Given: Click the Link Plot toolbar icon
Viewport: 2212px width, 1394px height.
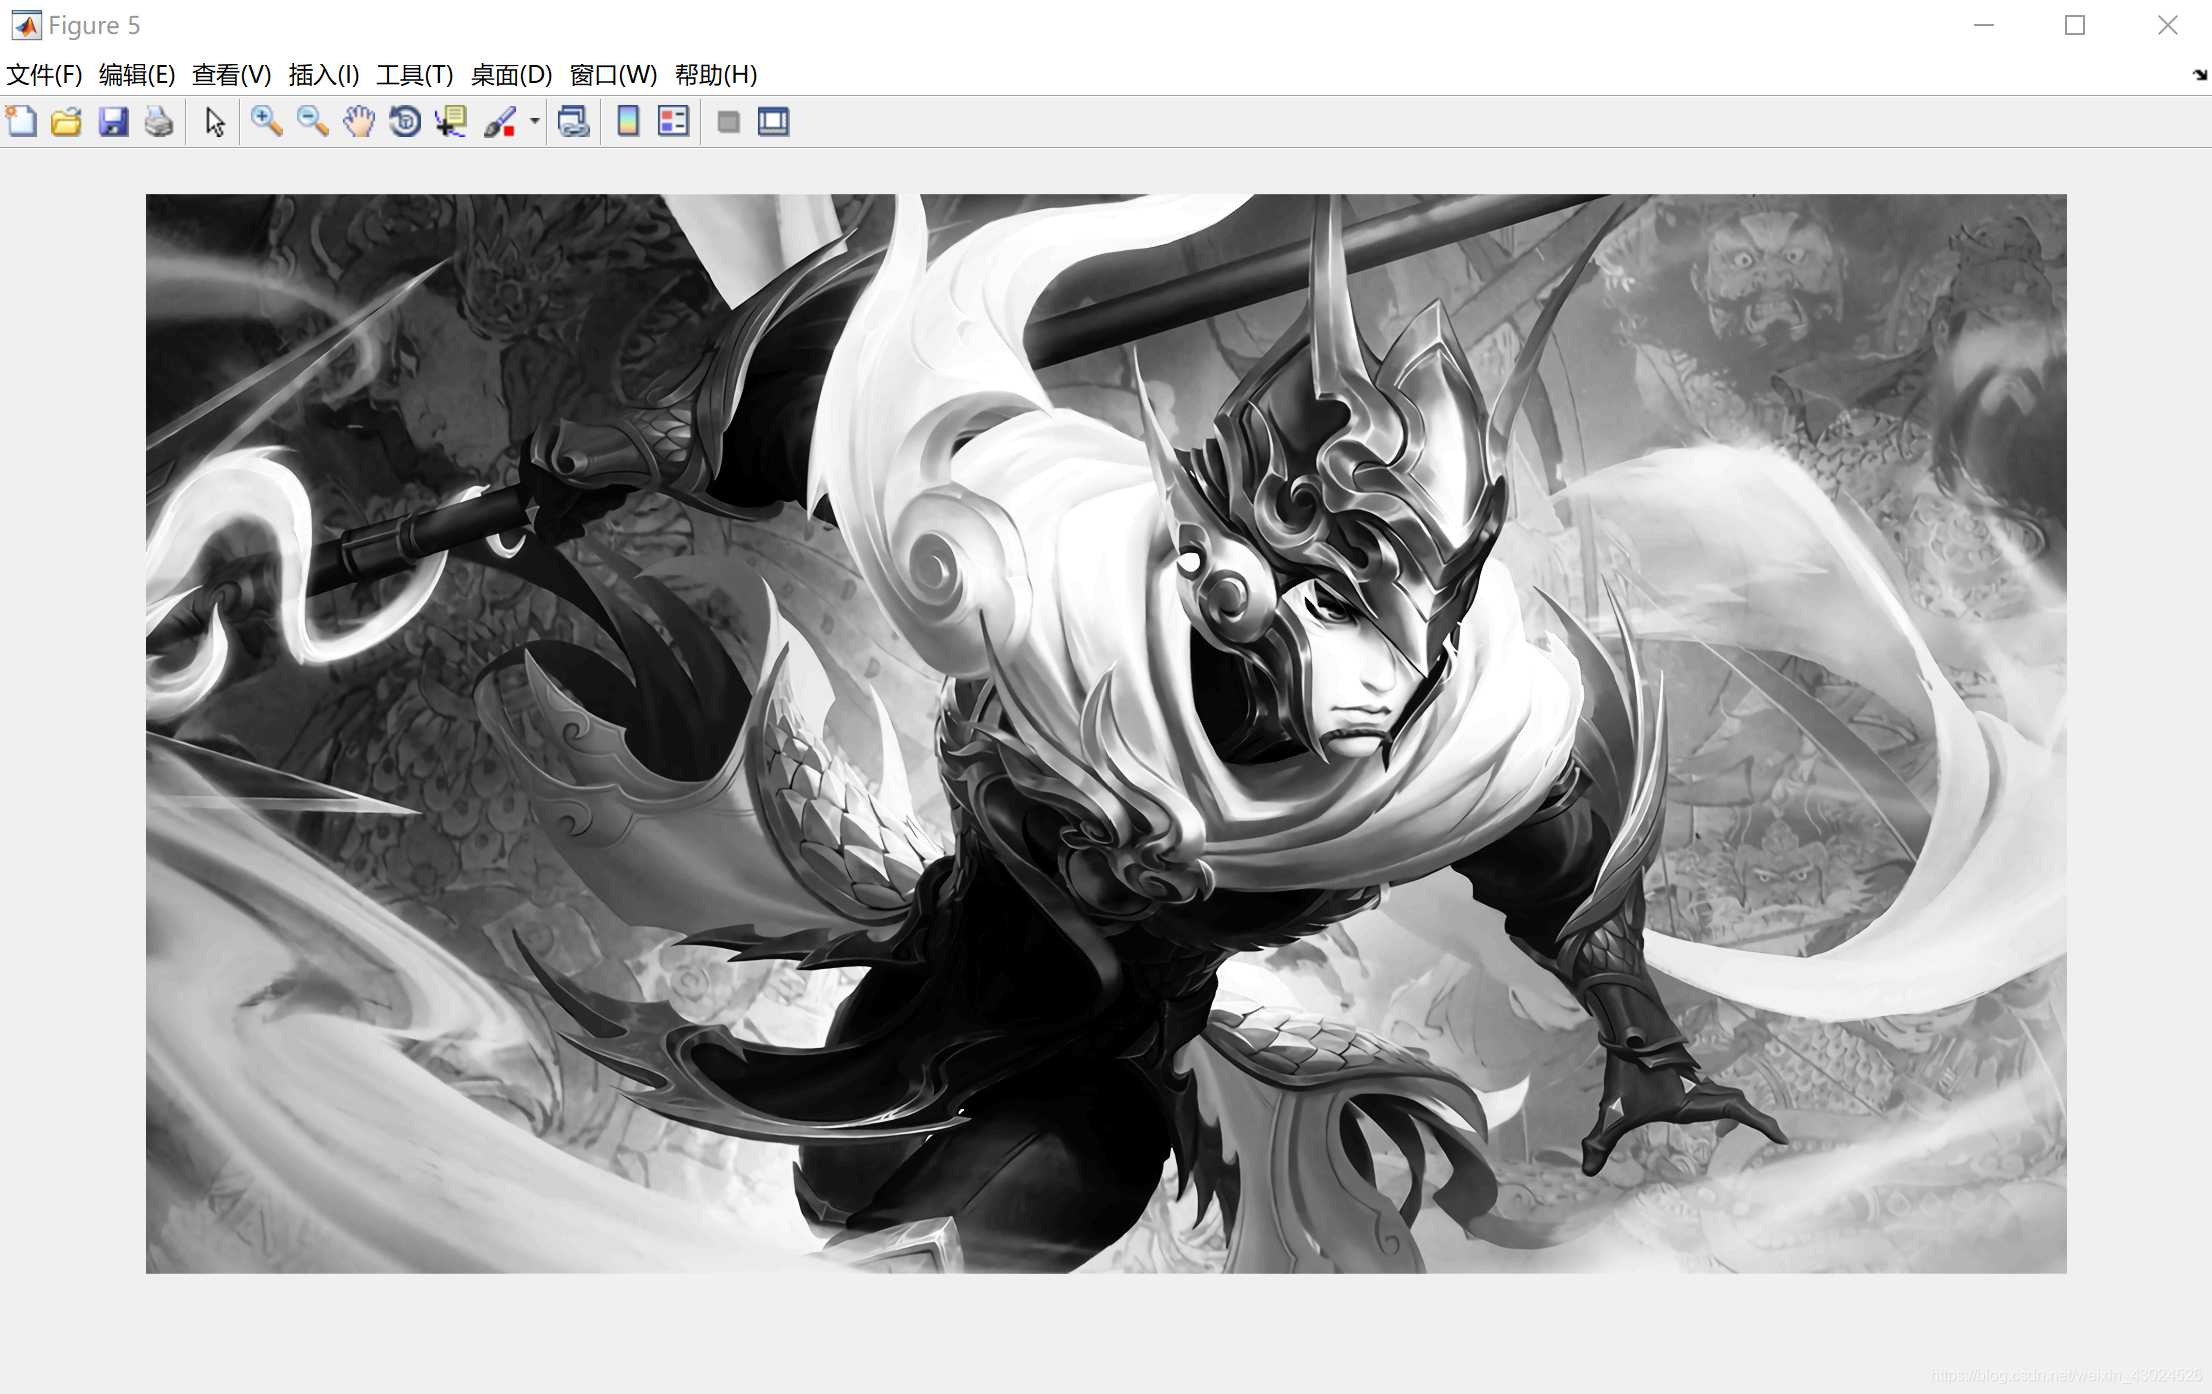Looking at the screenshot, I should point(574,122).
